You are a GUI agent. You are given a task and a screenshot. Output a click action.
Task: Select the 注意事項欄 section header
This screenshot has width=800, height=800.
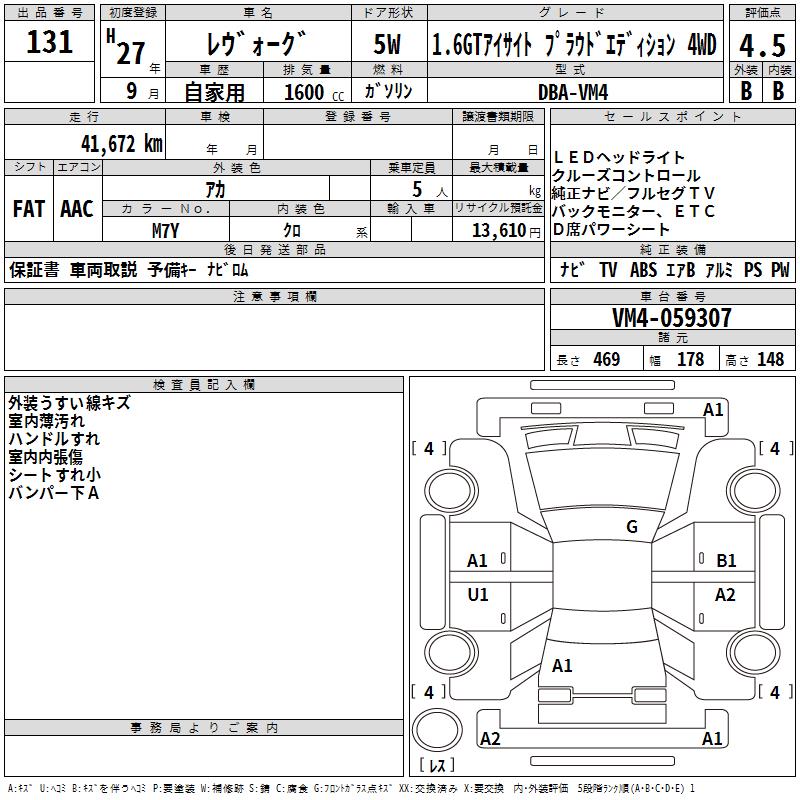pyautogui.click(x=274, y=296)
